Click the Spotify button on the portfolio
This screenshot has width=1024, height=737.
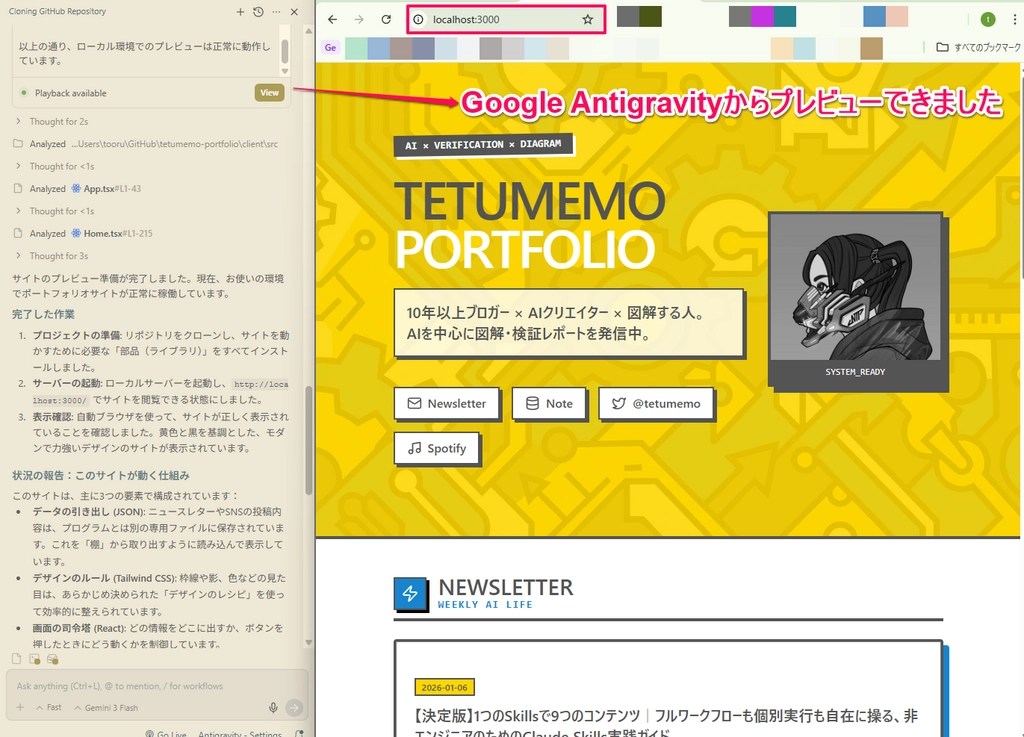(x=436, y=448)
